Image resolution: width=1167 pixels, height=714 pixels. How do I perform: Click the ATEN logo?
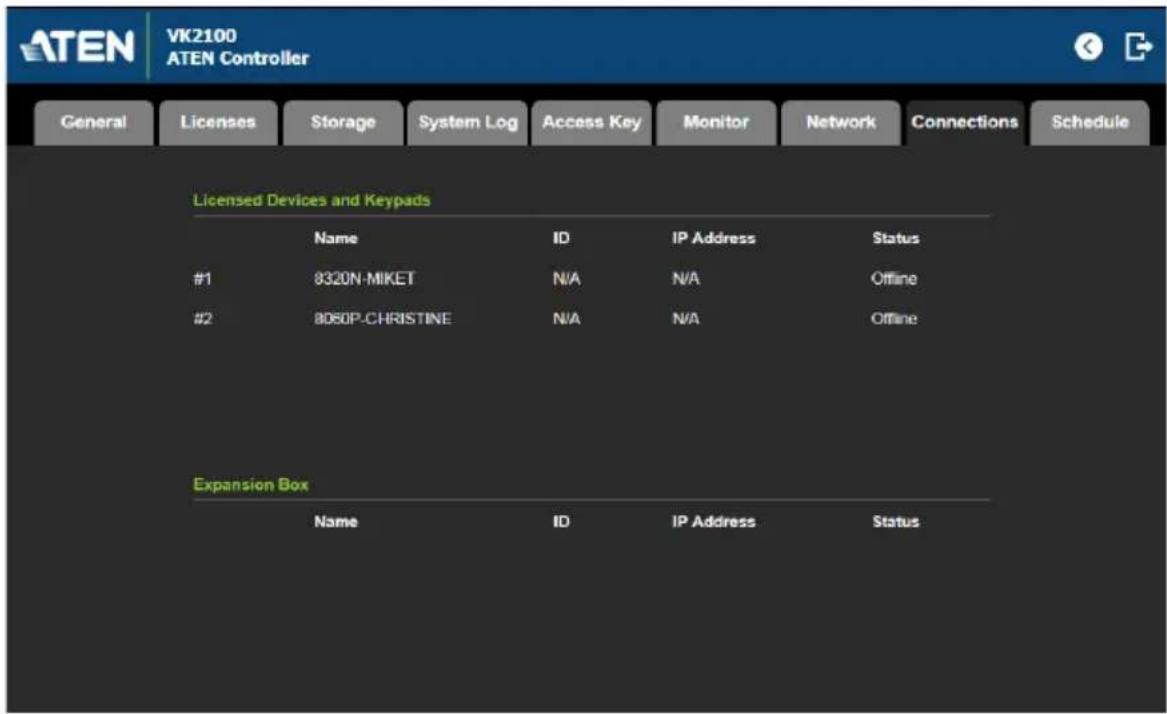pyautogui.click(x=77, y=46)
